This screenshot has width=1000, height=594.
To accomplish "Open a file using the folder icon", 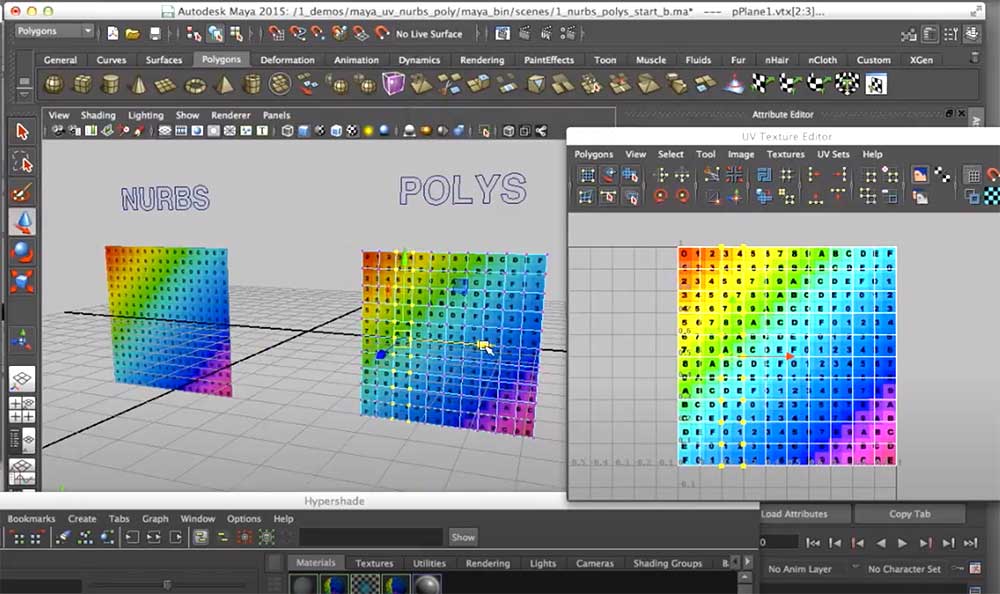I will 132,32.
